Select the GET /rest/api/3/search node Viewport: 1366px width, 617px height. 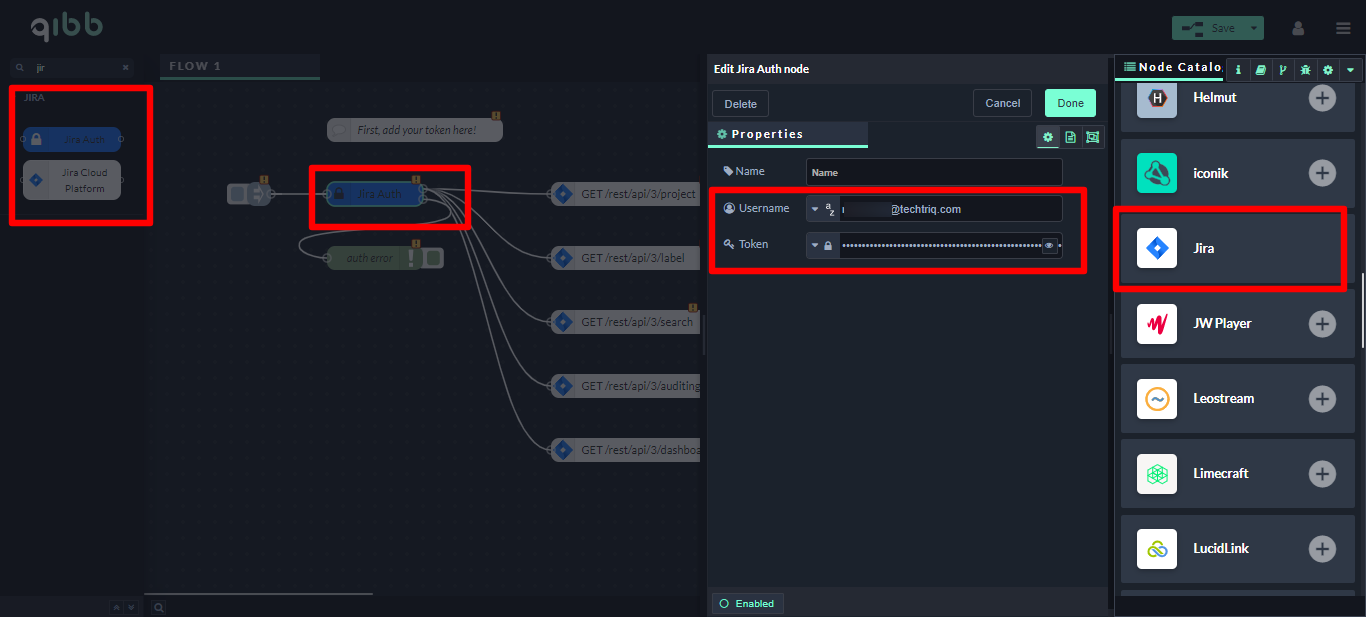pyautogui.click(x=625, y=322)
